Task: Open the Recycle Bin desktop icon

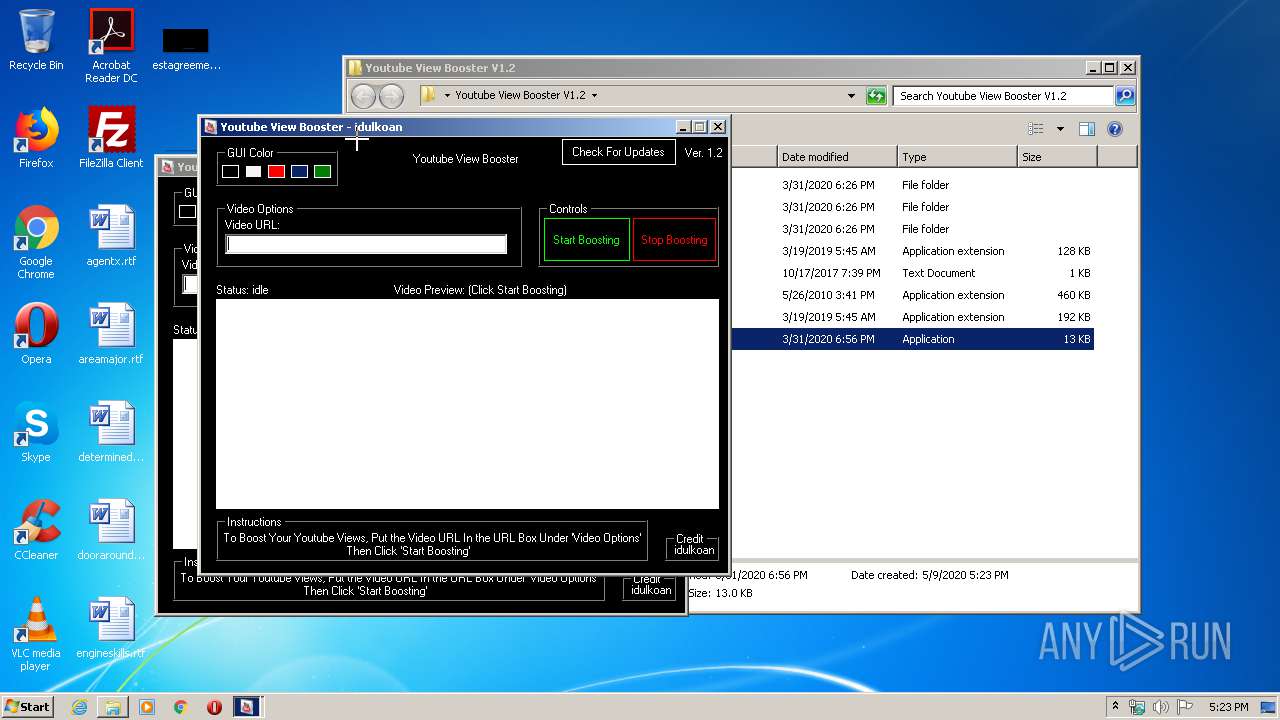Action: pos(36,41)
